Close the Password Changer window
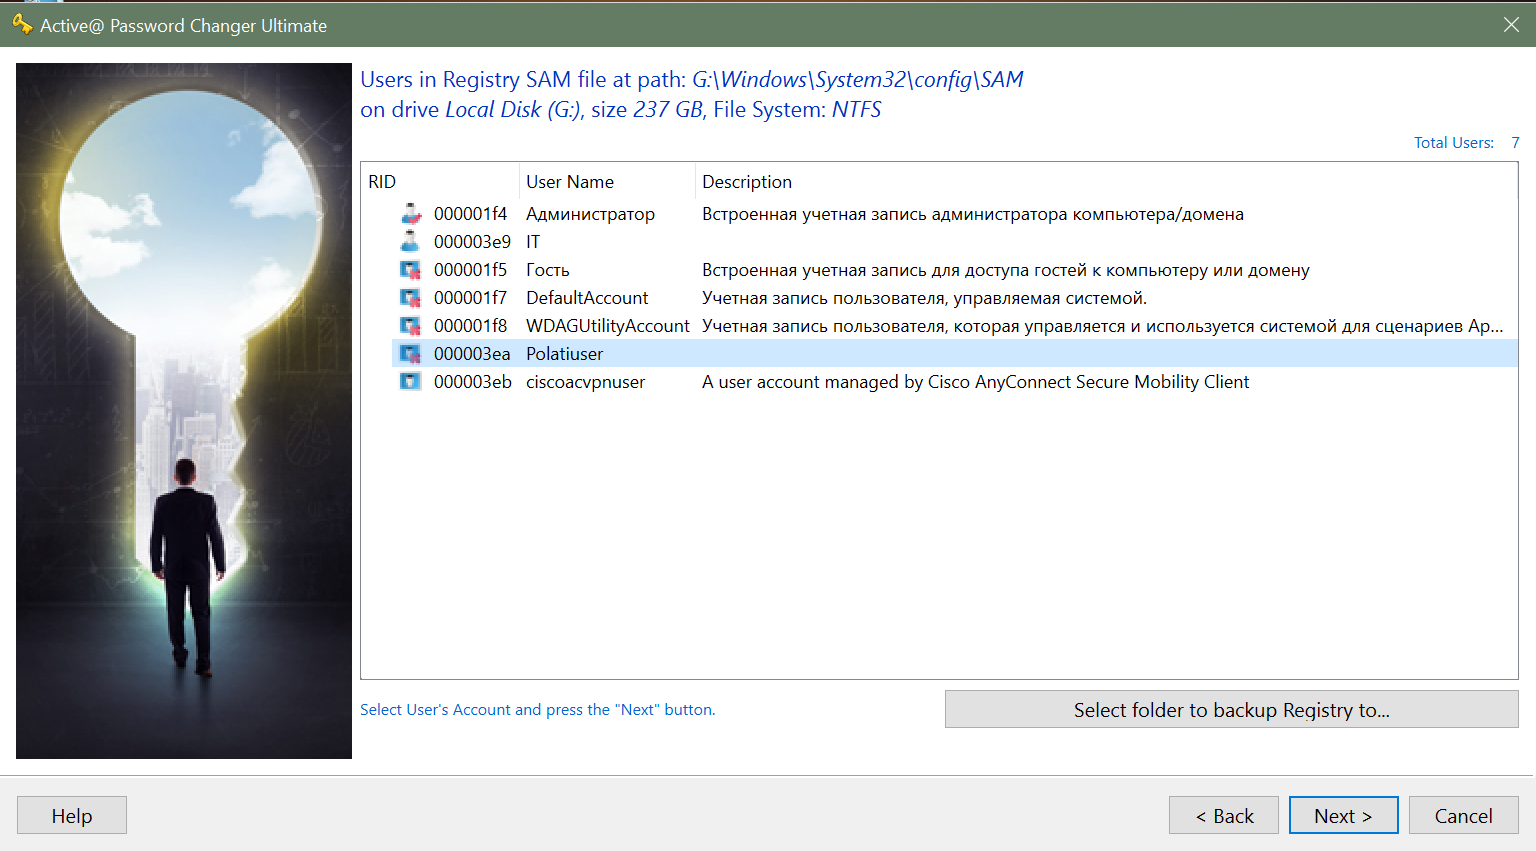1536x851 pixels. click(x=1511, y=25)
